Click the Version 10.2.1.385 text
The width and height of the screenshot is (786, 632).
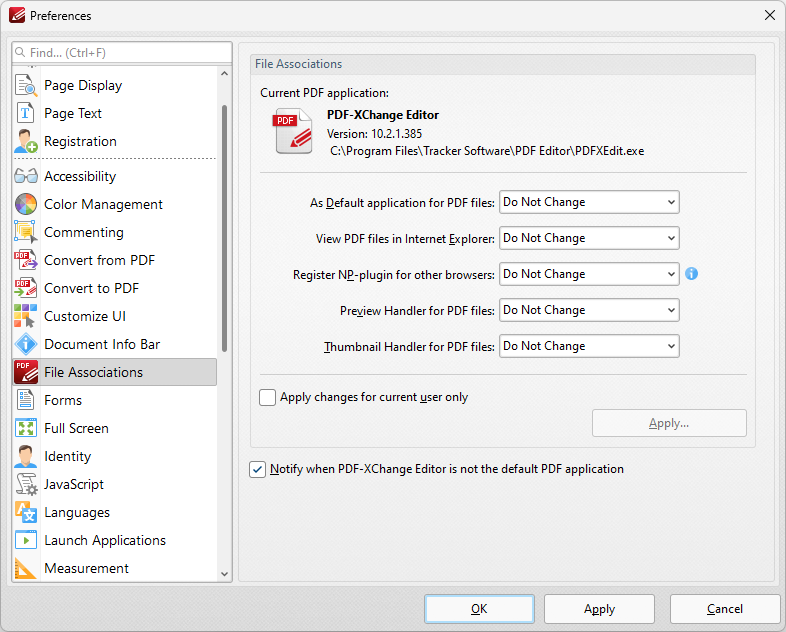tap(374, 134)
